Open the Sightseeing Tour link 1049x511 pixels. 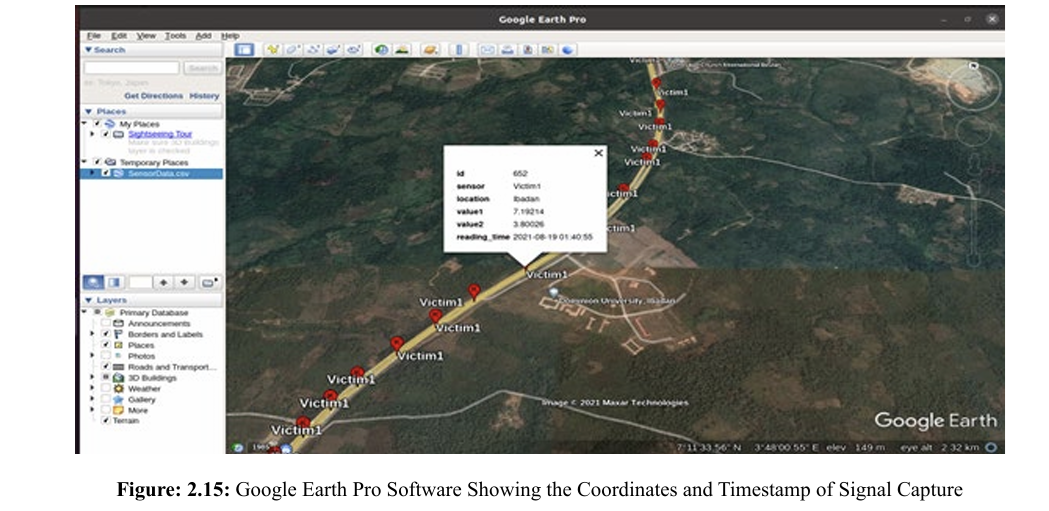(x=159, y=134)
